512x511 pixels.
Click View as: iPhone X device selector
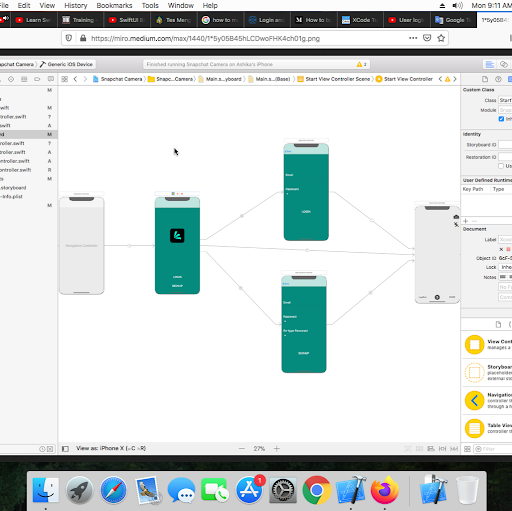pos(111,448)
